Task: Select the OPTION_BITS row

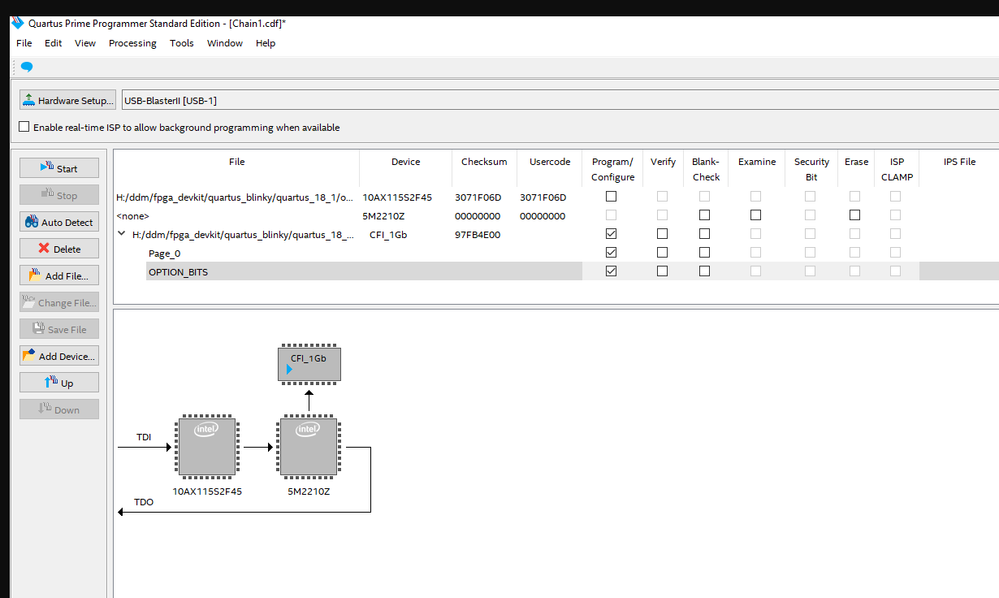Action: tap(178, 272)
